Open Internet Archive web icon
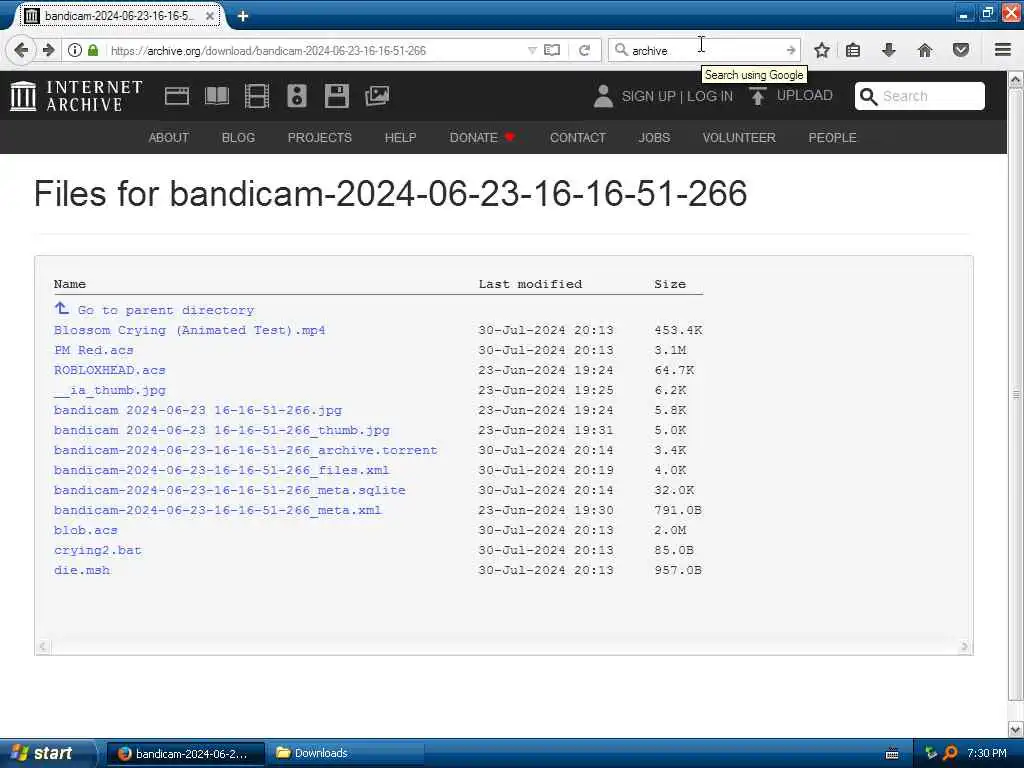Image resolution: width=1024 pixels, height=768 pixels. click(x=176, y=96)
